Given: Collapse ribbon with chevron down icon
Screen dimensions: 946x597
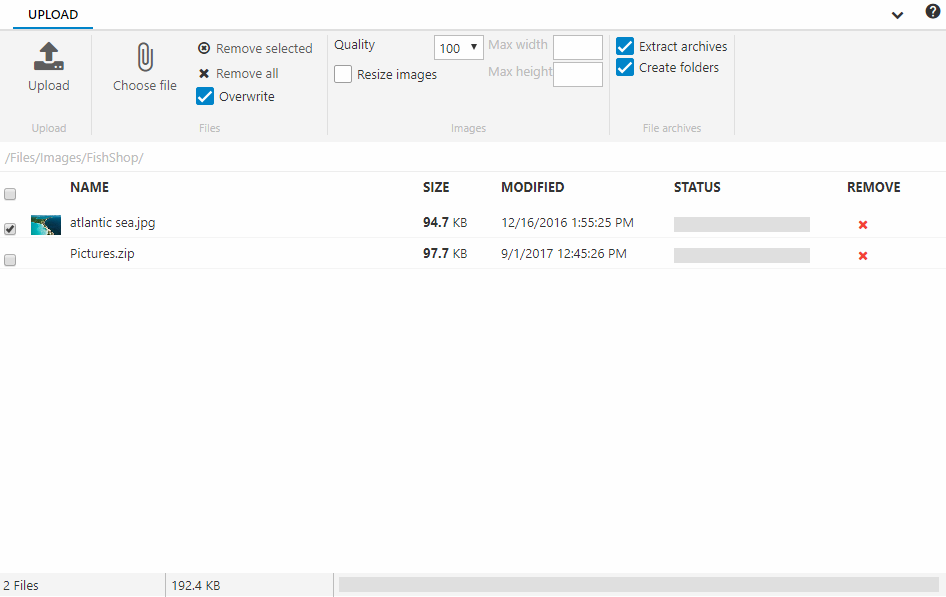Looking at the screenshot, I should [x=897, y=14].
